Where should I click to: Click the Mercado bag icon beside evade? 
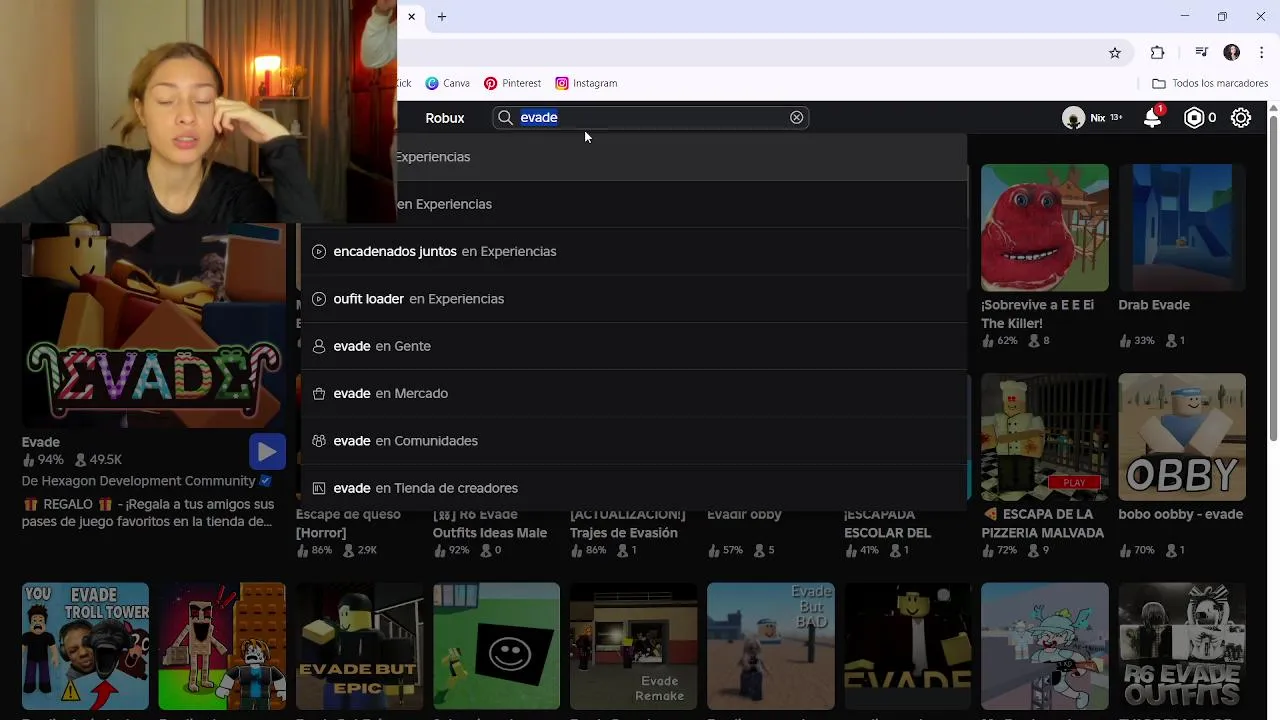(x=319, y=394)
